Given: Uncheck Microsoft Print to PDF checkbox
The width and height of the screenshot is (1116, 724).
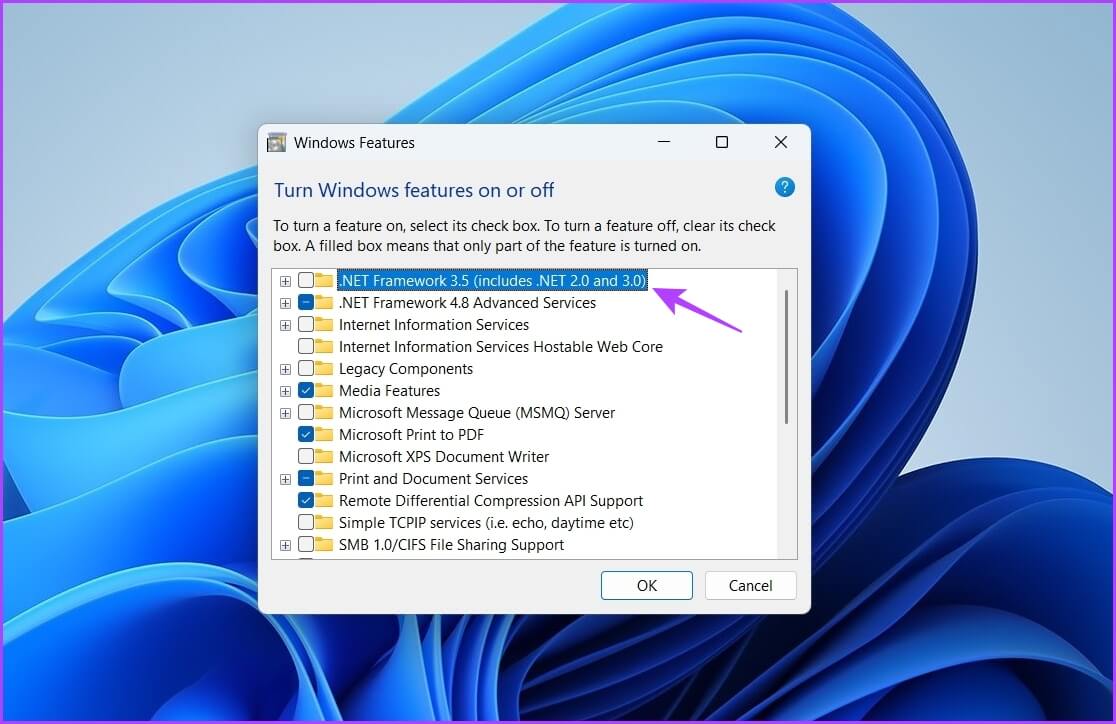Looking at the screenshot, I should [306, 434].
